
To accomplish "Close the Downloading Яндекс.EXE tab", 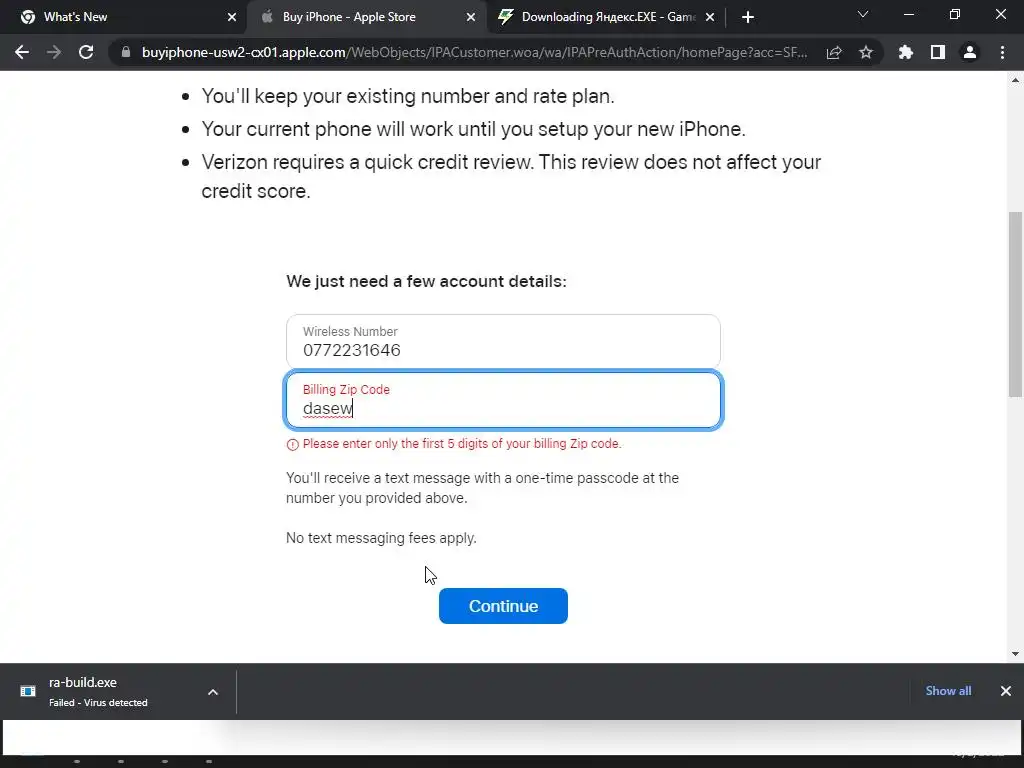I will [710, 17].
